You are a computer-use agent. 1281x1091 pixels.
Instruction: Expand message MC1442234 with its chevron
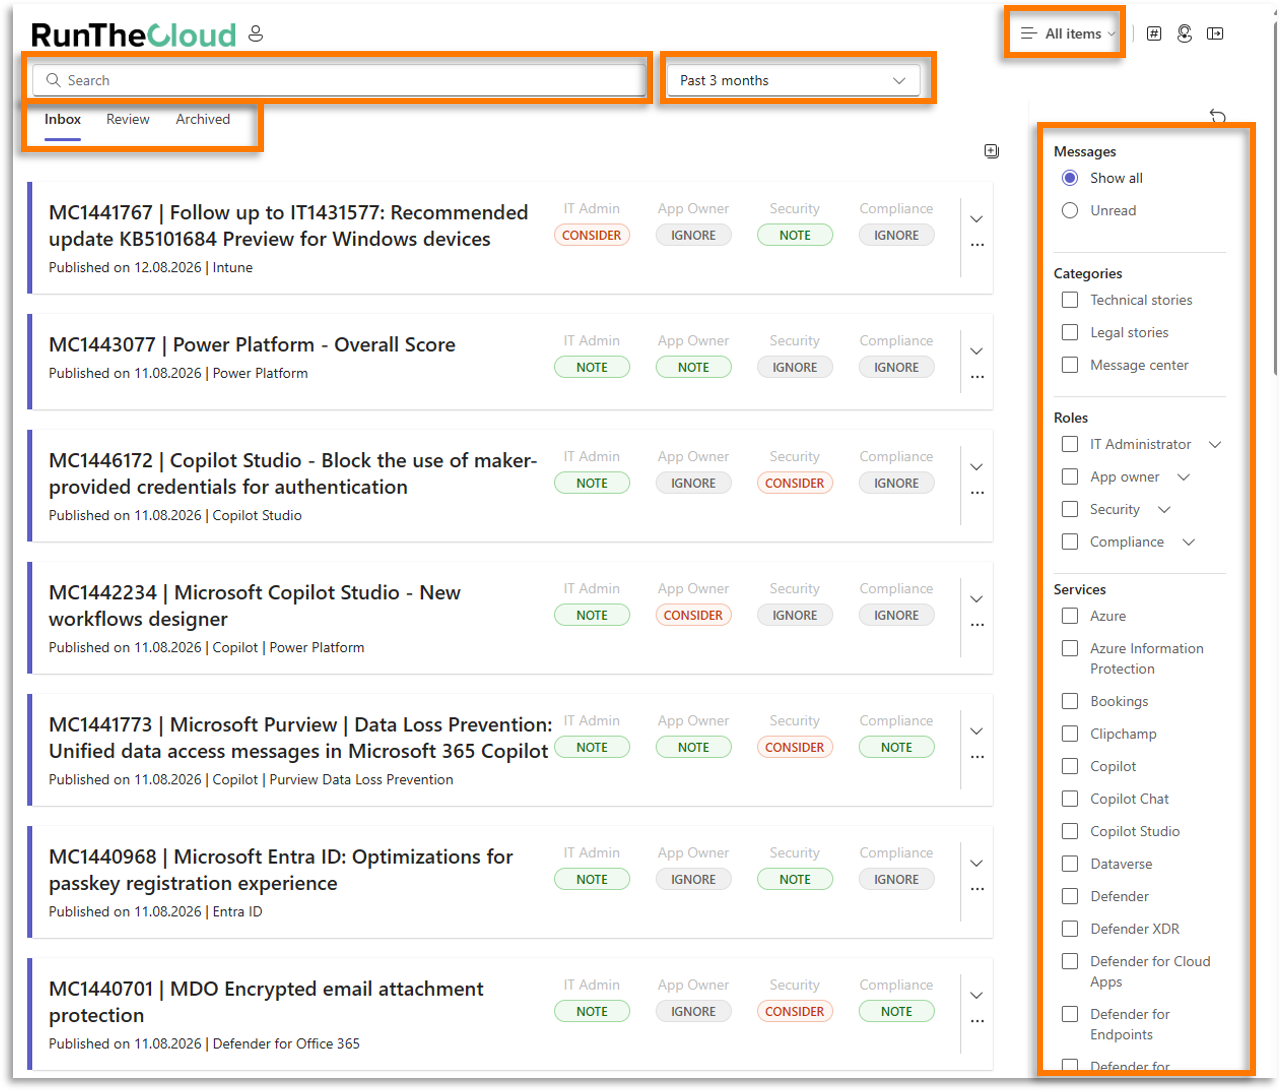click(x=977, y=599)
